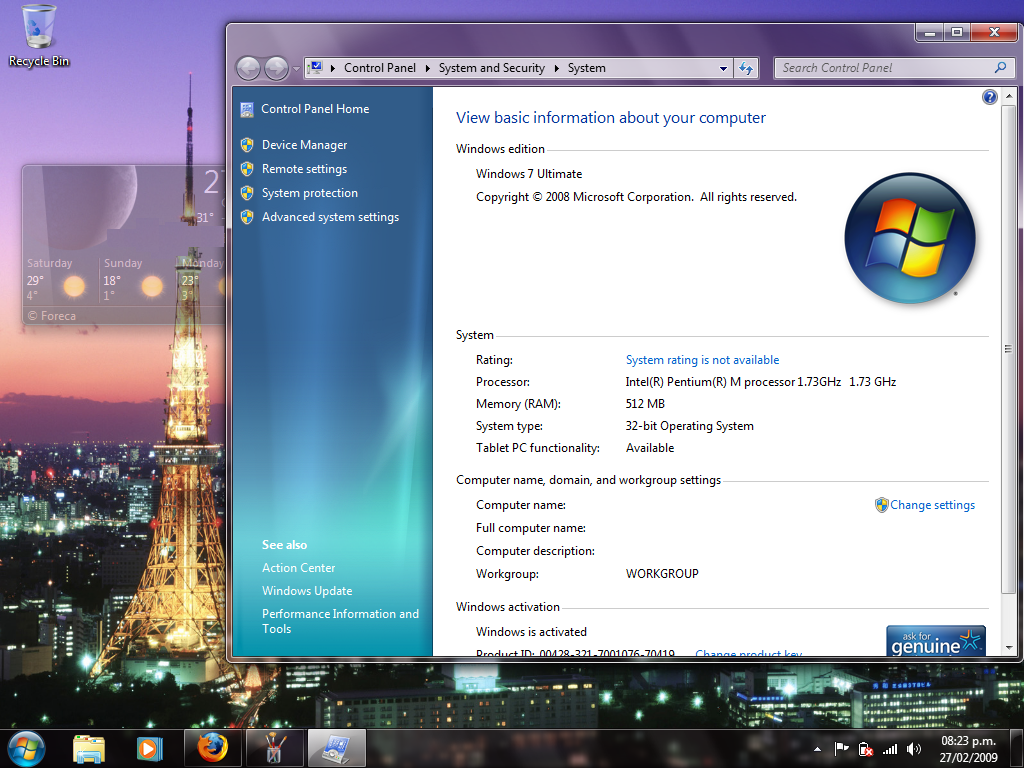
Task: Select the 'Windows 7 Ultimate' text
Action: [529, 174]
